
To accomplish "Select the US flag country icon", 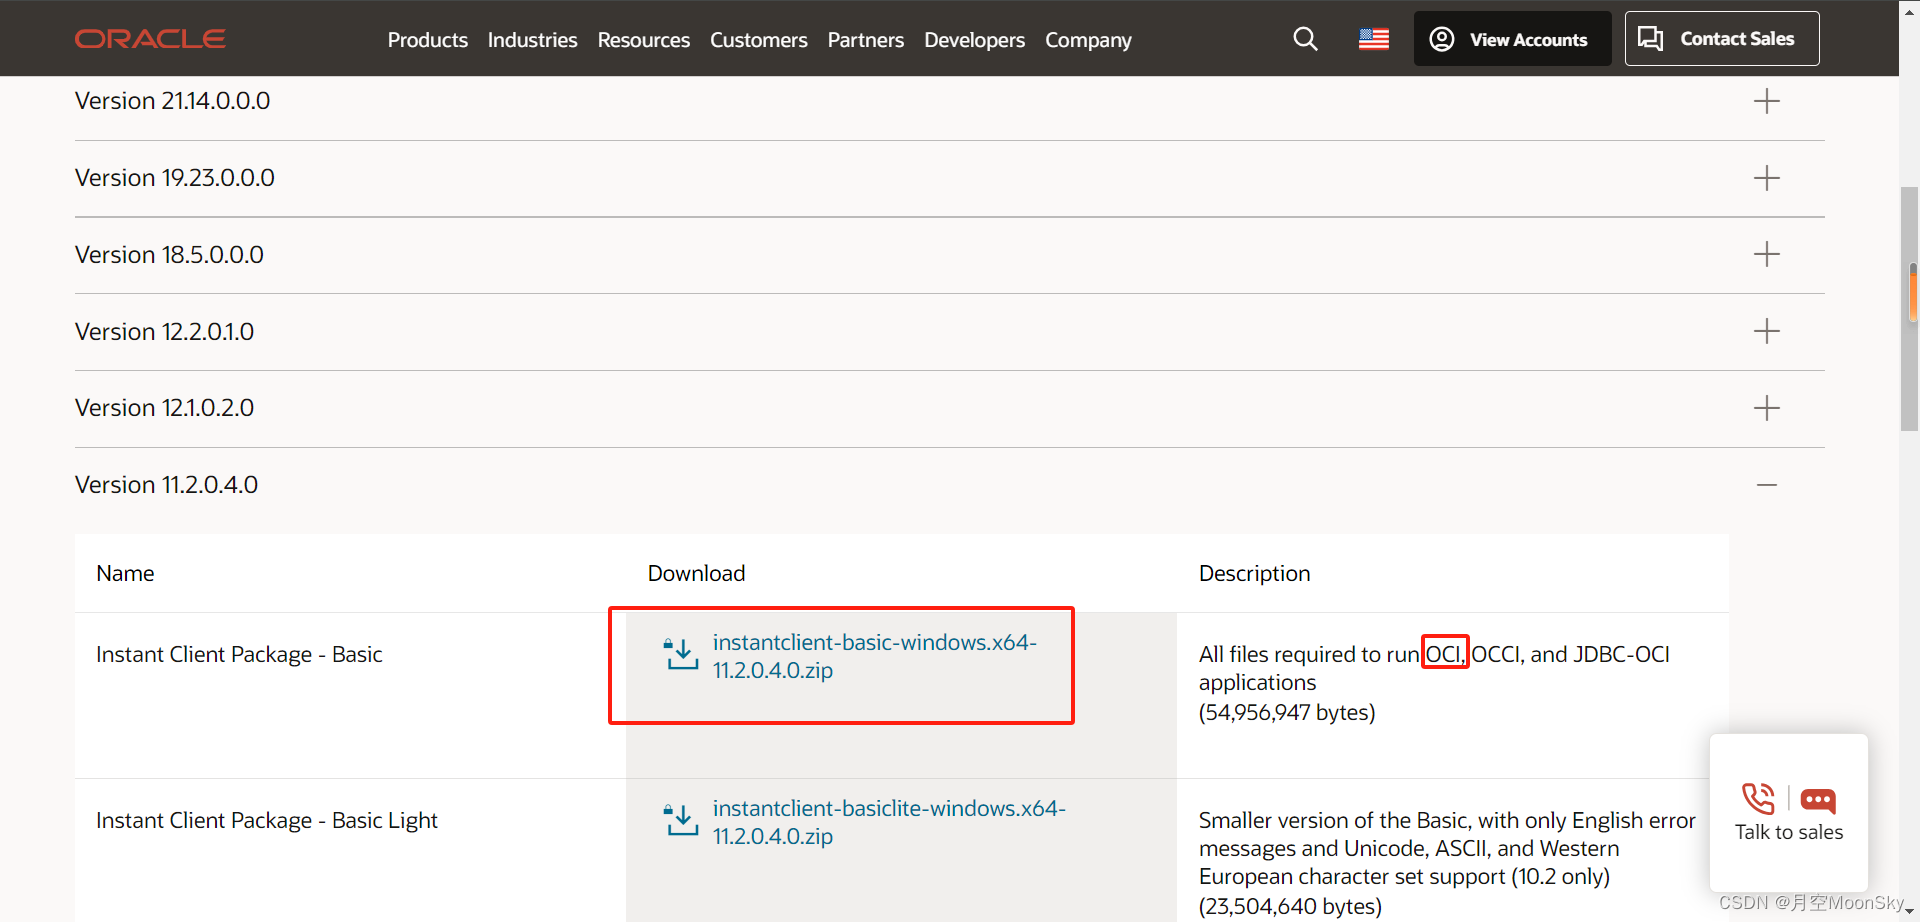I will pos(1374,39).
